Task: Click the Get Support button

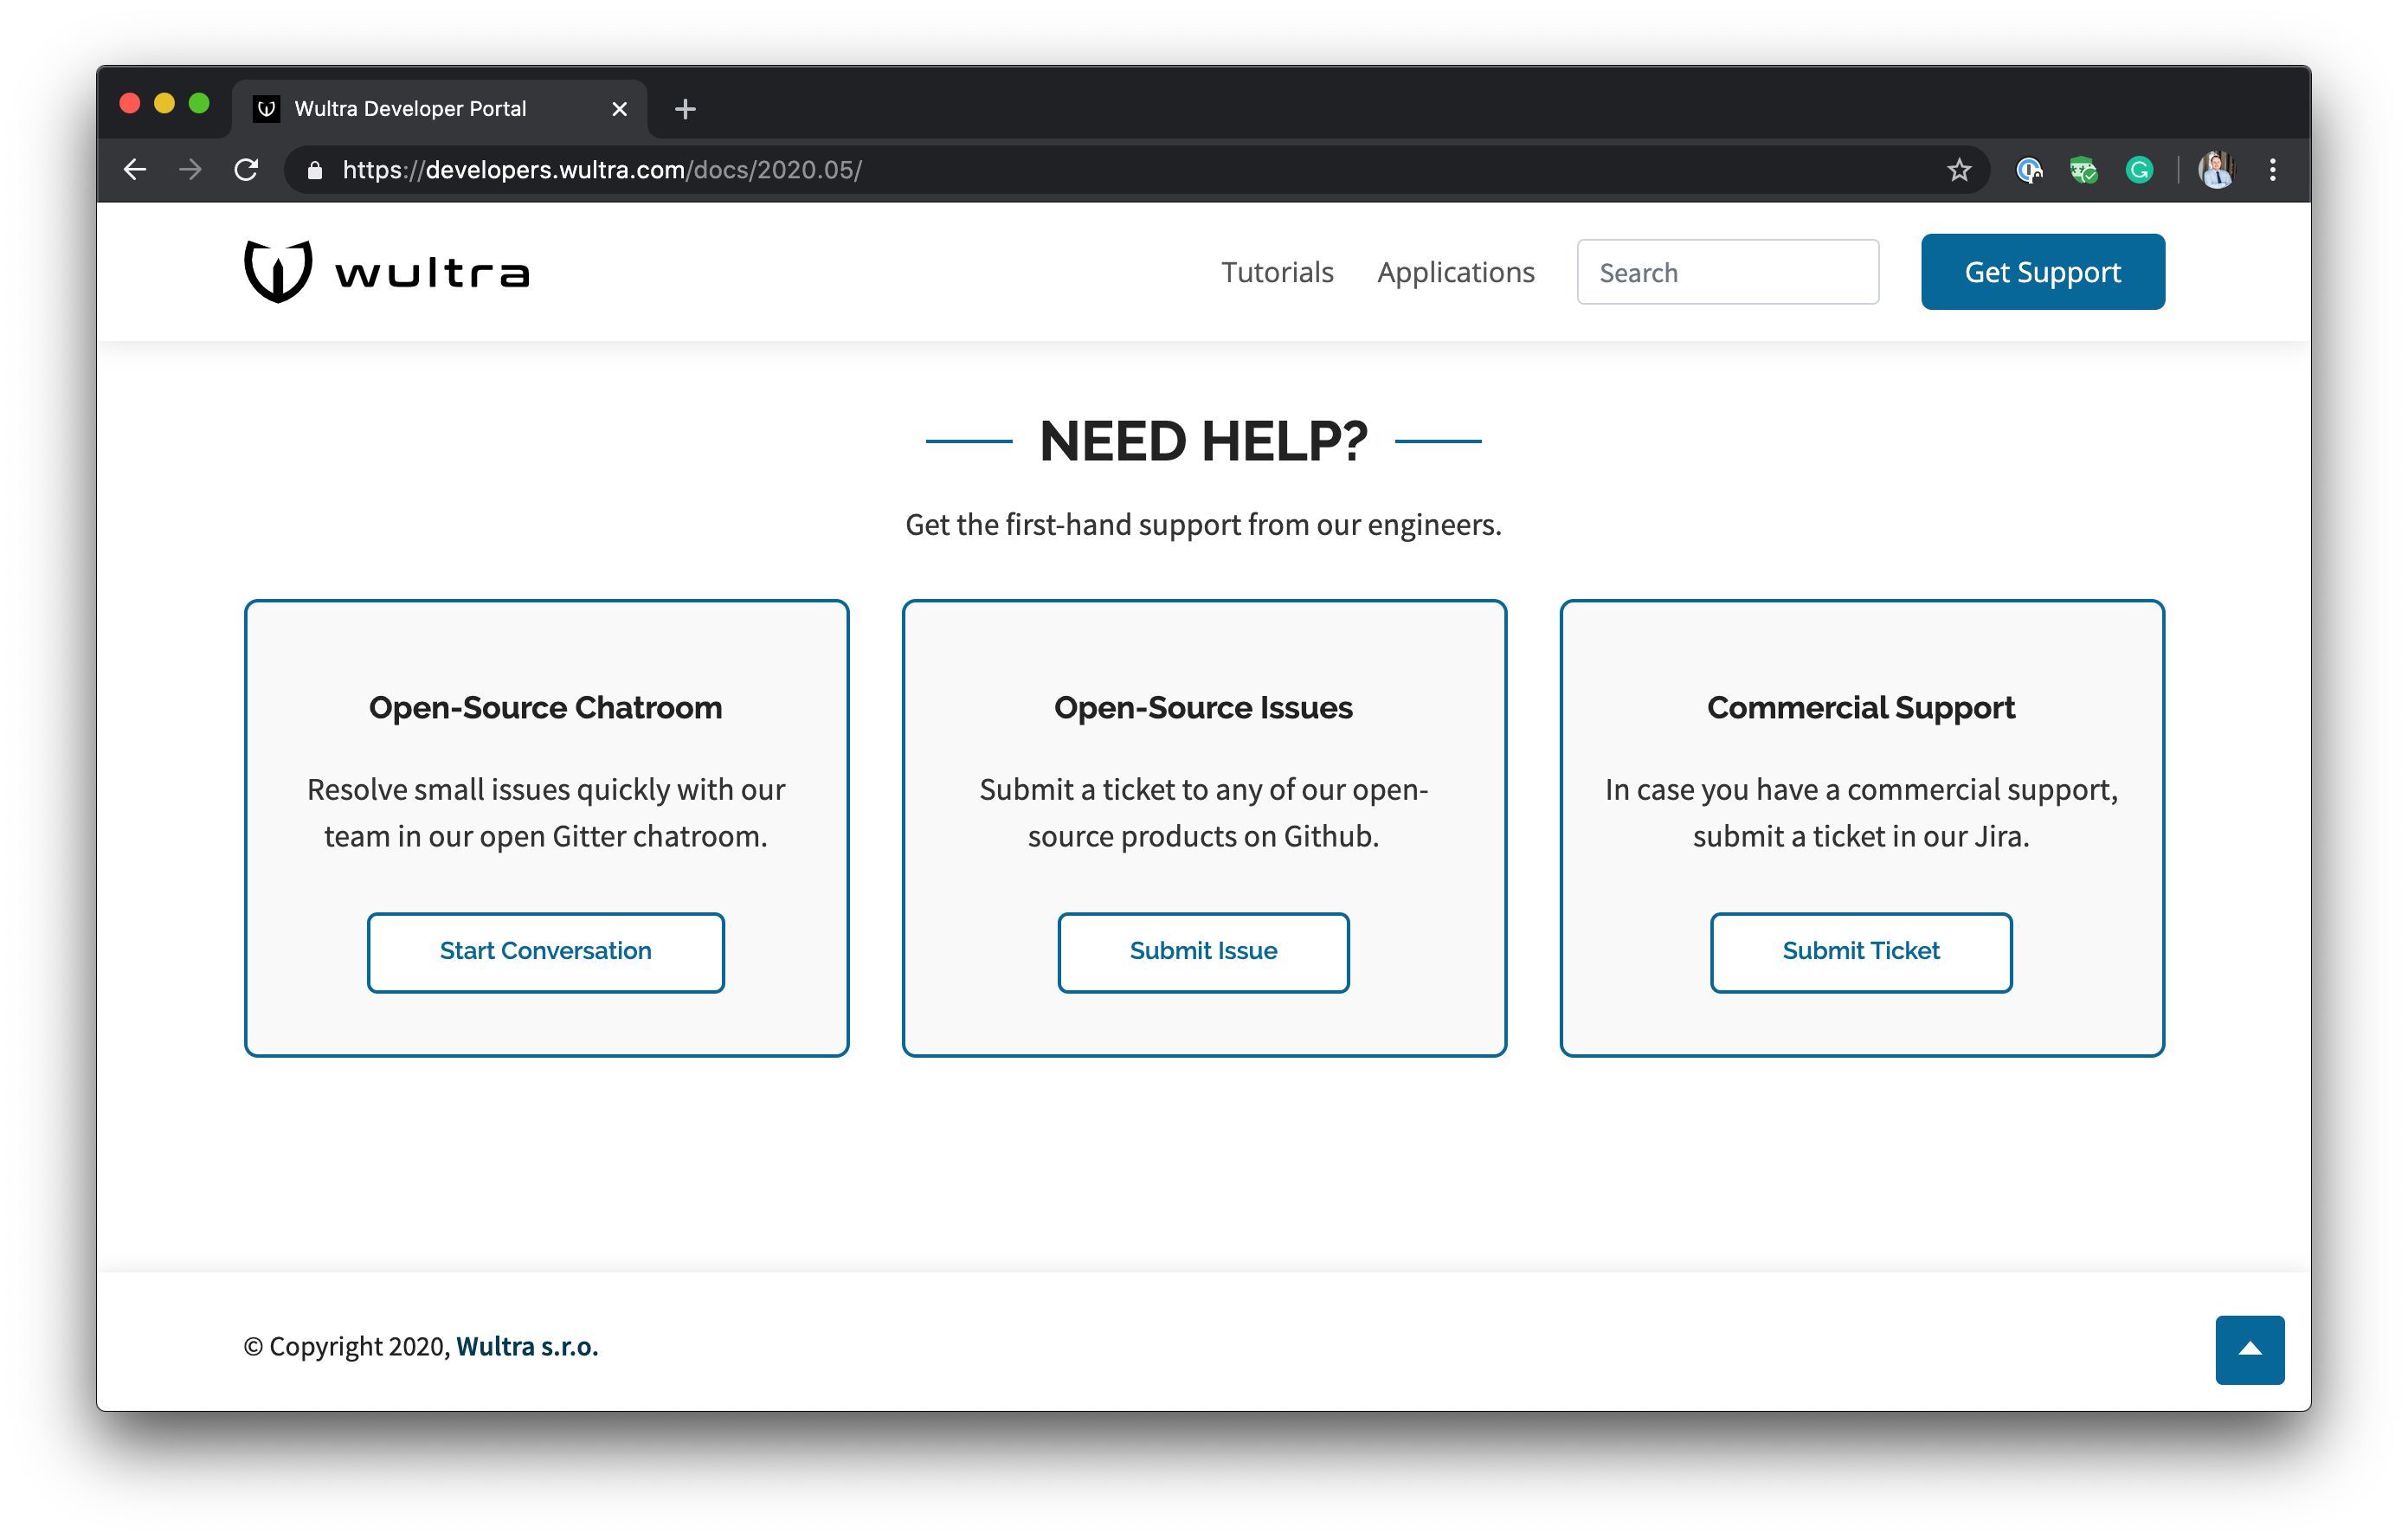Action: (x=2042, y=271)
